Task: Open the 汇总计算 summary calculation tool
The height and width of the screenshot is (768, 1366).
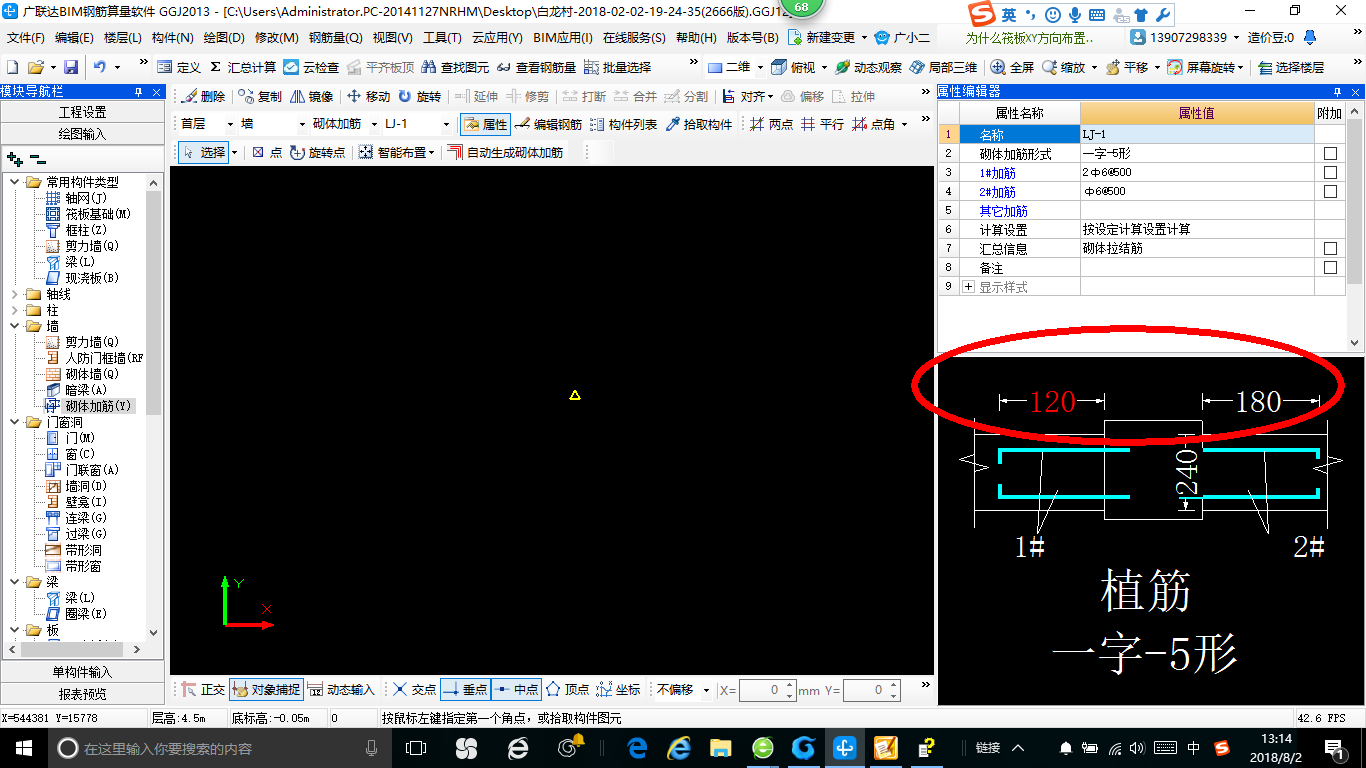Action: coord(243,67)
